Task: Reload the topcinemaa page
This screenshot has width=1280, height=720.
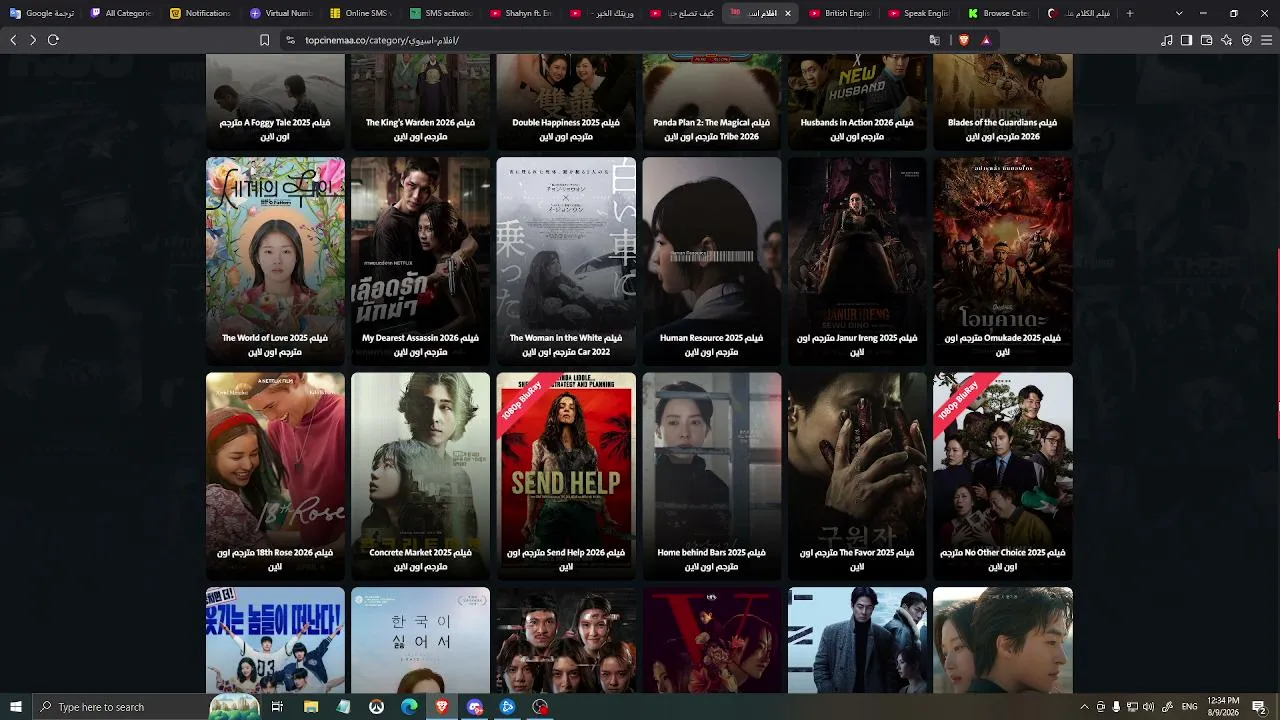Action: pyautogui.click(x=53, y=40)
